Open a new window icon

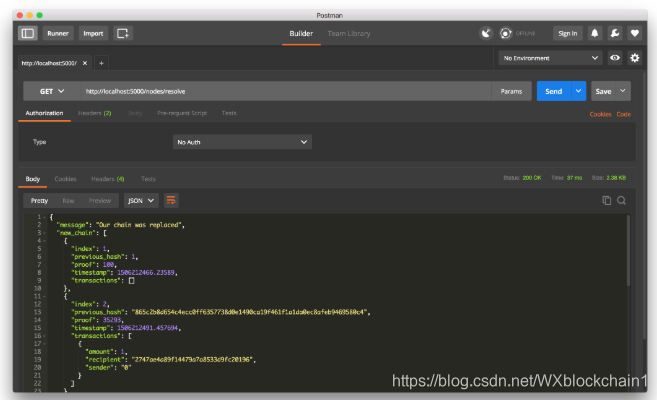123,33
